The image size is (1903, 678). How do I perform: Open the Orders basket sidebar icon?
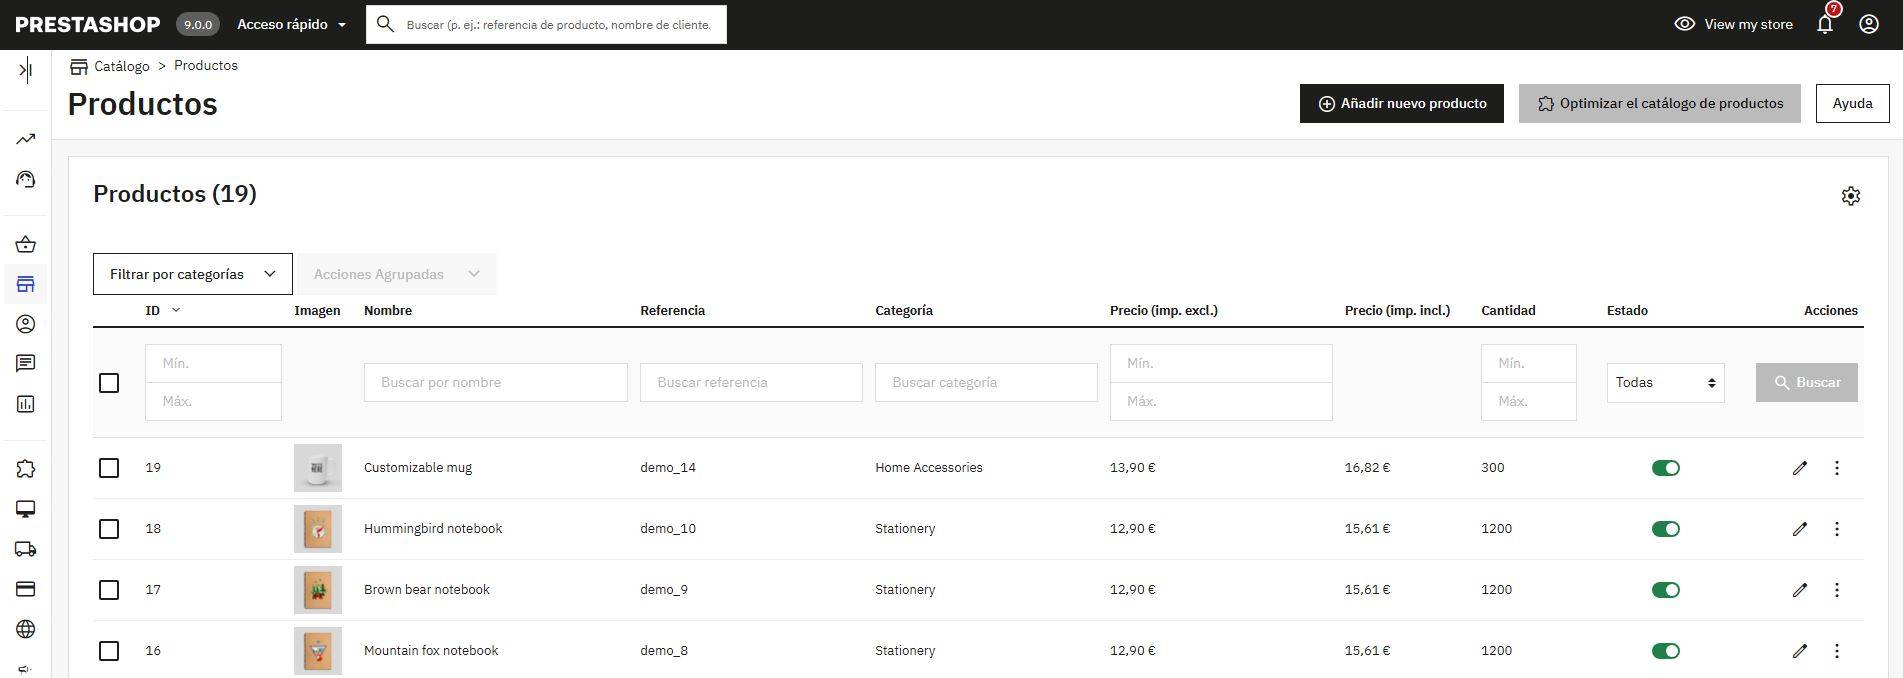point(26,244)
